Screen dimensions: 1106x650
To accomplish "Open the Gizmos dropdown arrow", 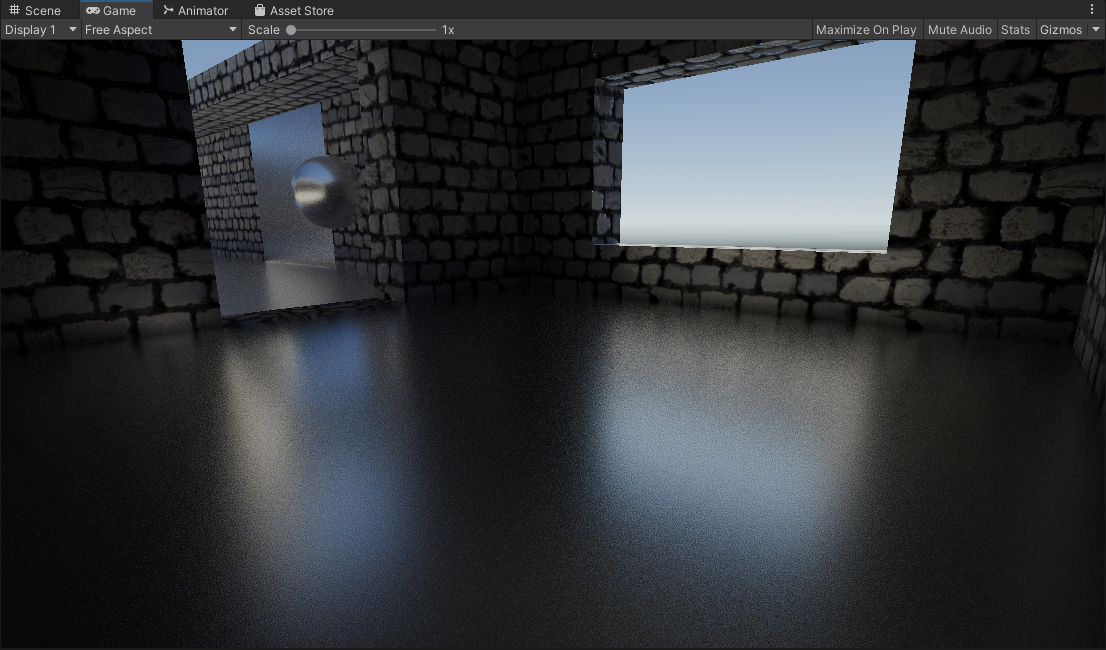I will click(x=1096, y=30).
